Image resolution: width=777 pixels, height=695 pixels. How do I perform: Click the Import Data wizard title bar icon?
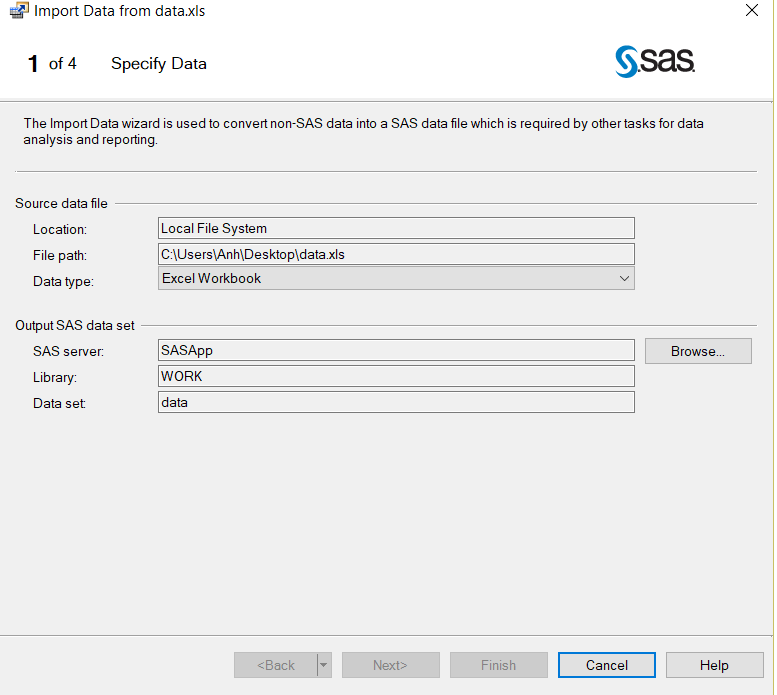click(x=17, y=12)
